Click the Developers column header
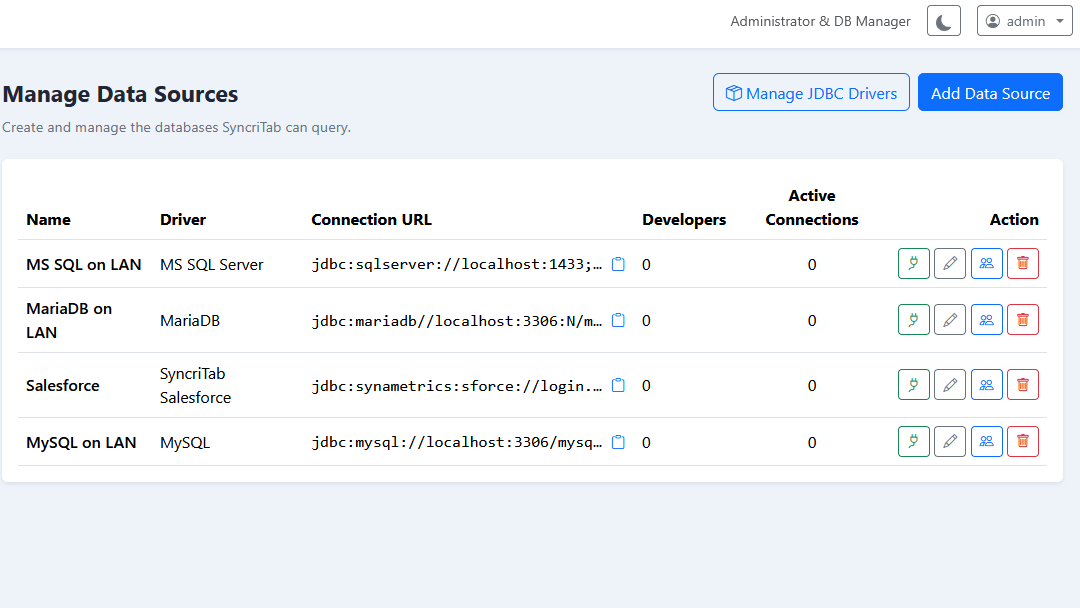 684,220
